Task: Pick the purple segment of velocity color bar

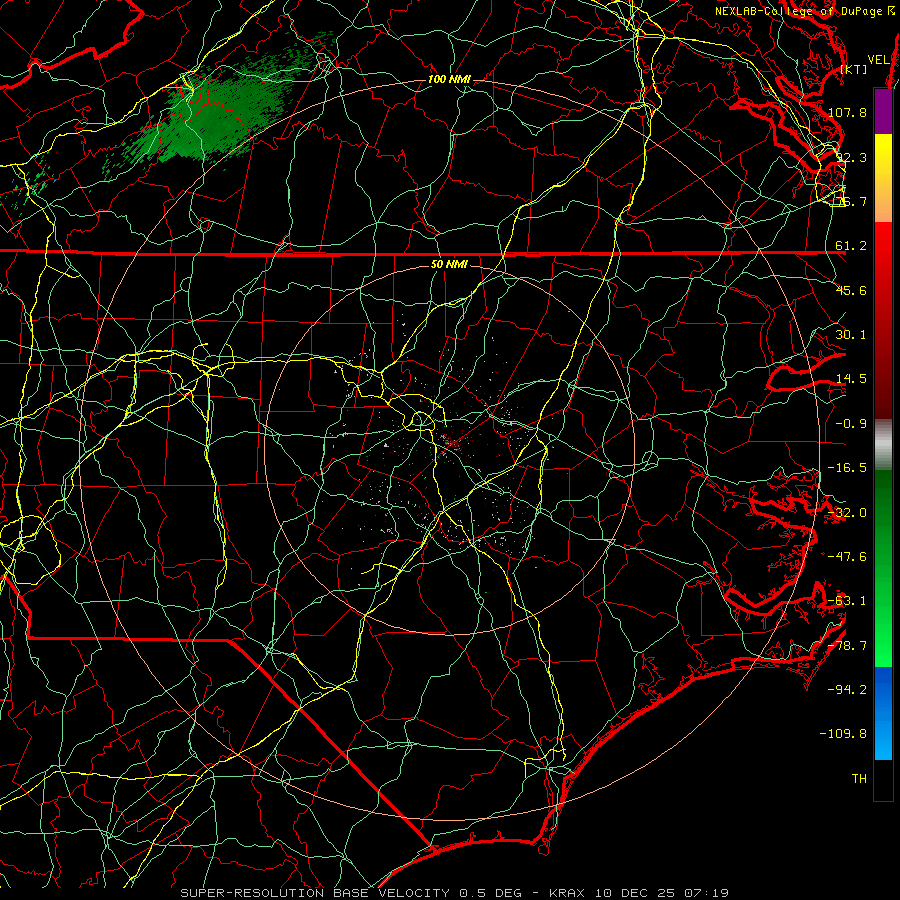Action: (883, 112)
